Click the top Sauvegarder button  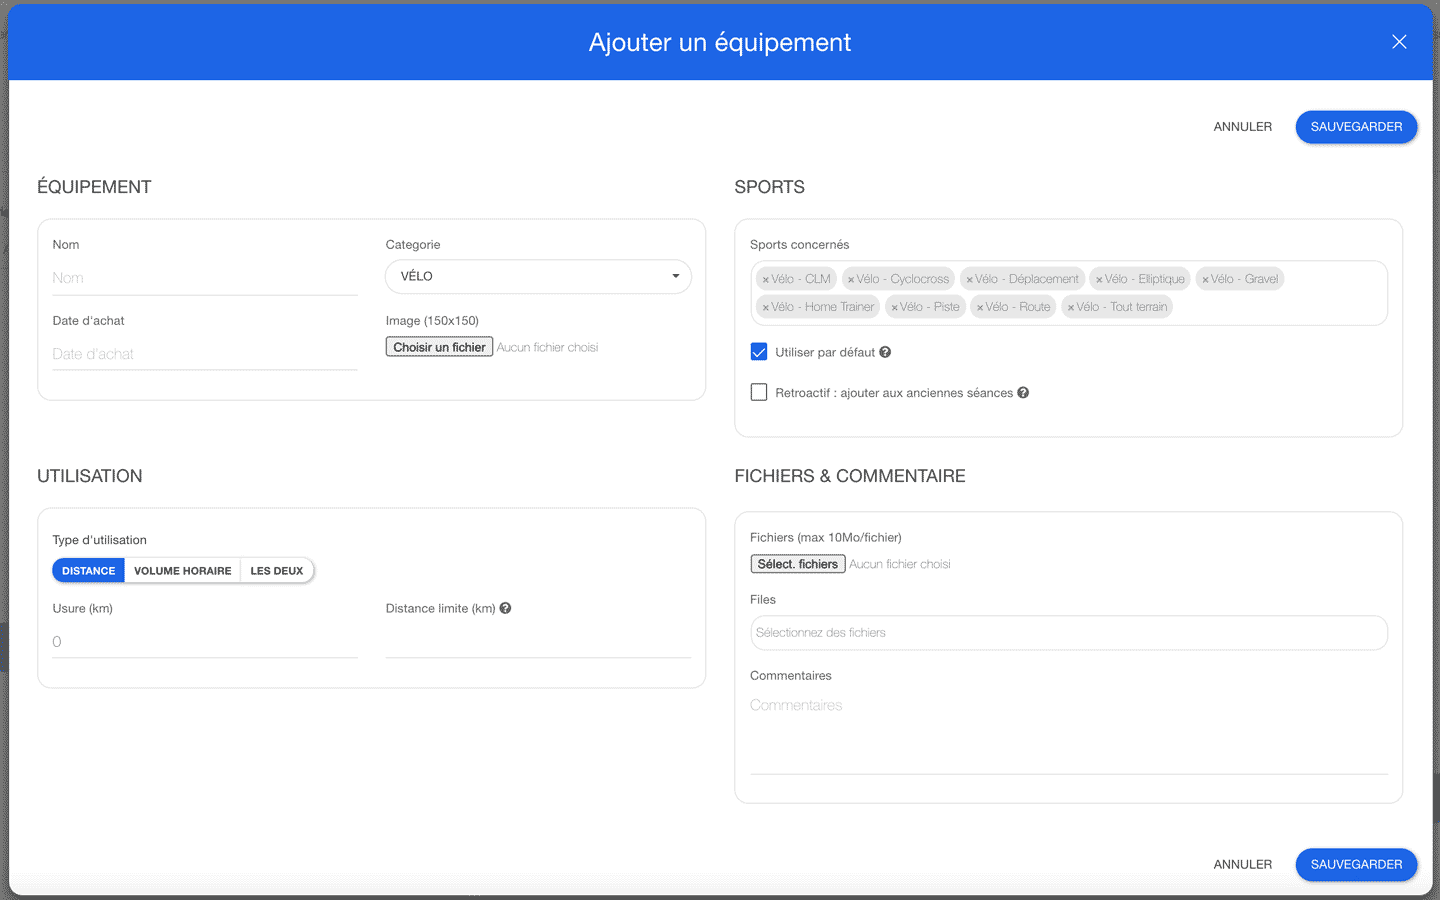coord(1356,127)
